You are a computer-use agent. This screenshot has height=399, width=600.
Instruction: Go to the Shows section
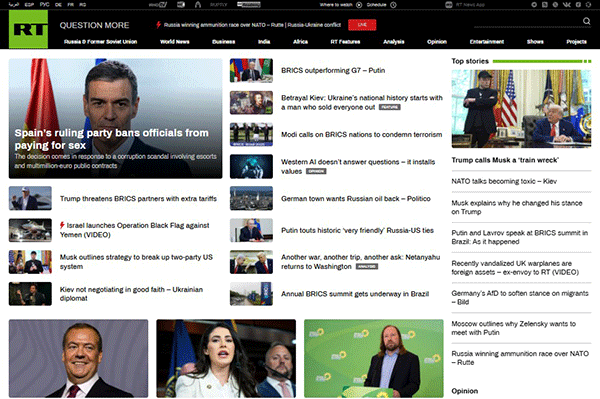pos(535,42)
